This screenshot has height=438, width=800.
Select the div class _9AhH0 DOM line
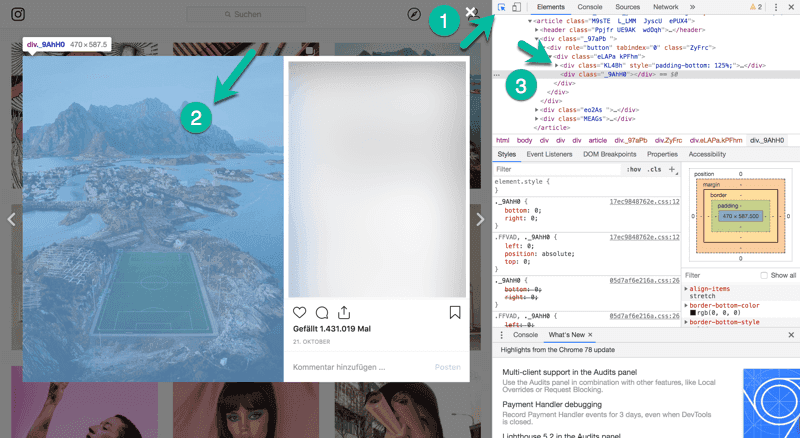[645, 75]
